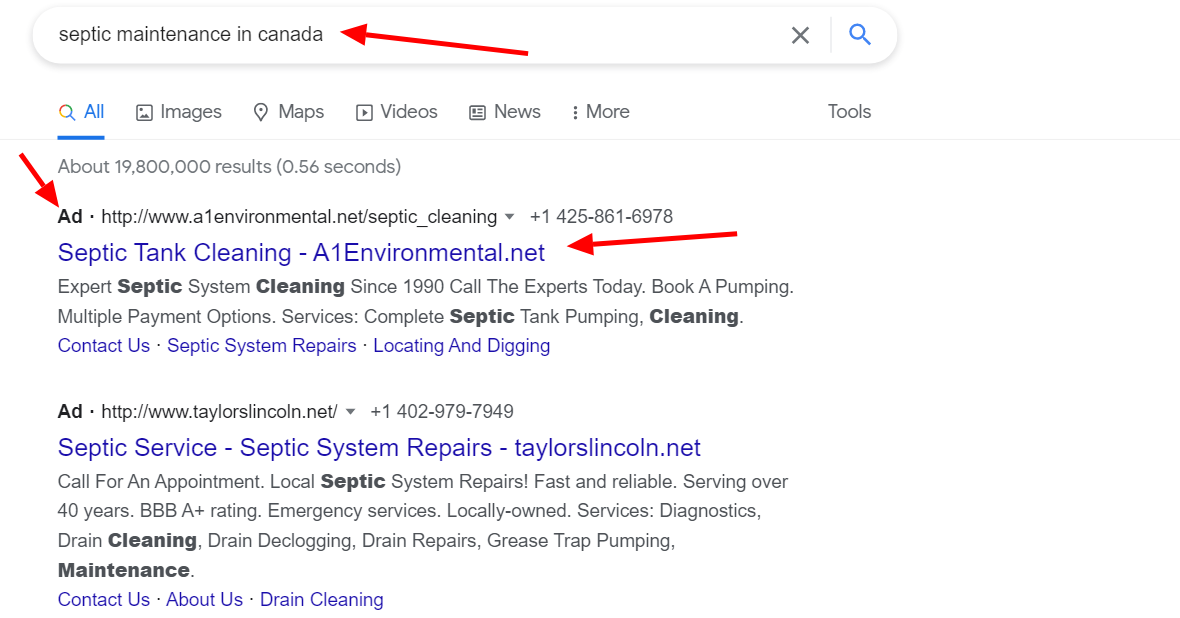Screen dimensions: 1180x618
Task: Click the three-dot icon beside More
Action: tap(575, 113)
